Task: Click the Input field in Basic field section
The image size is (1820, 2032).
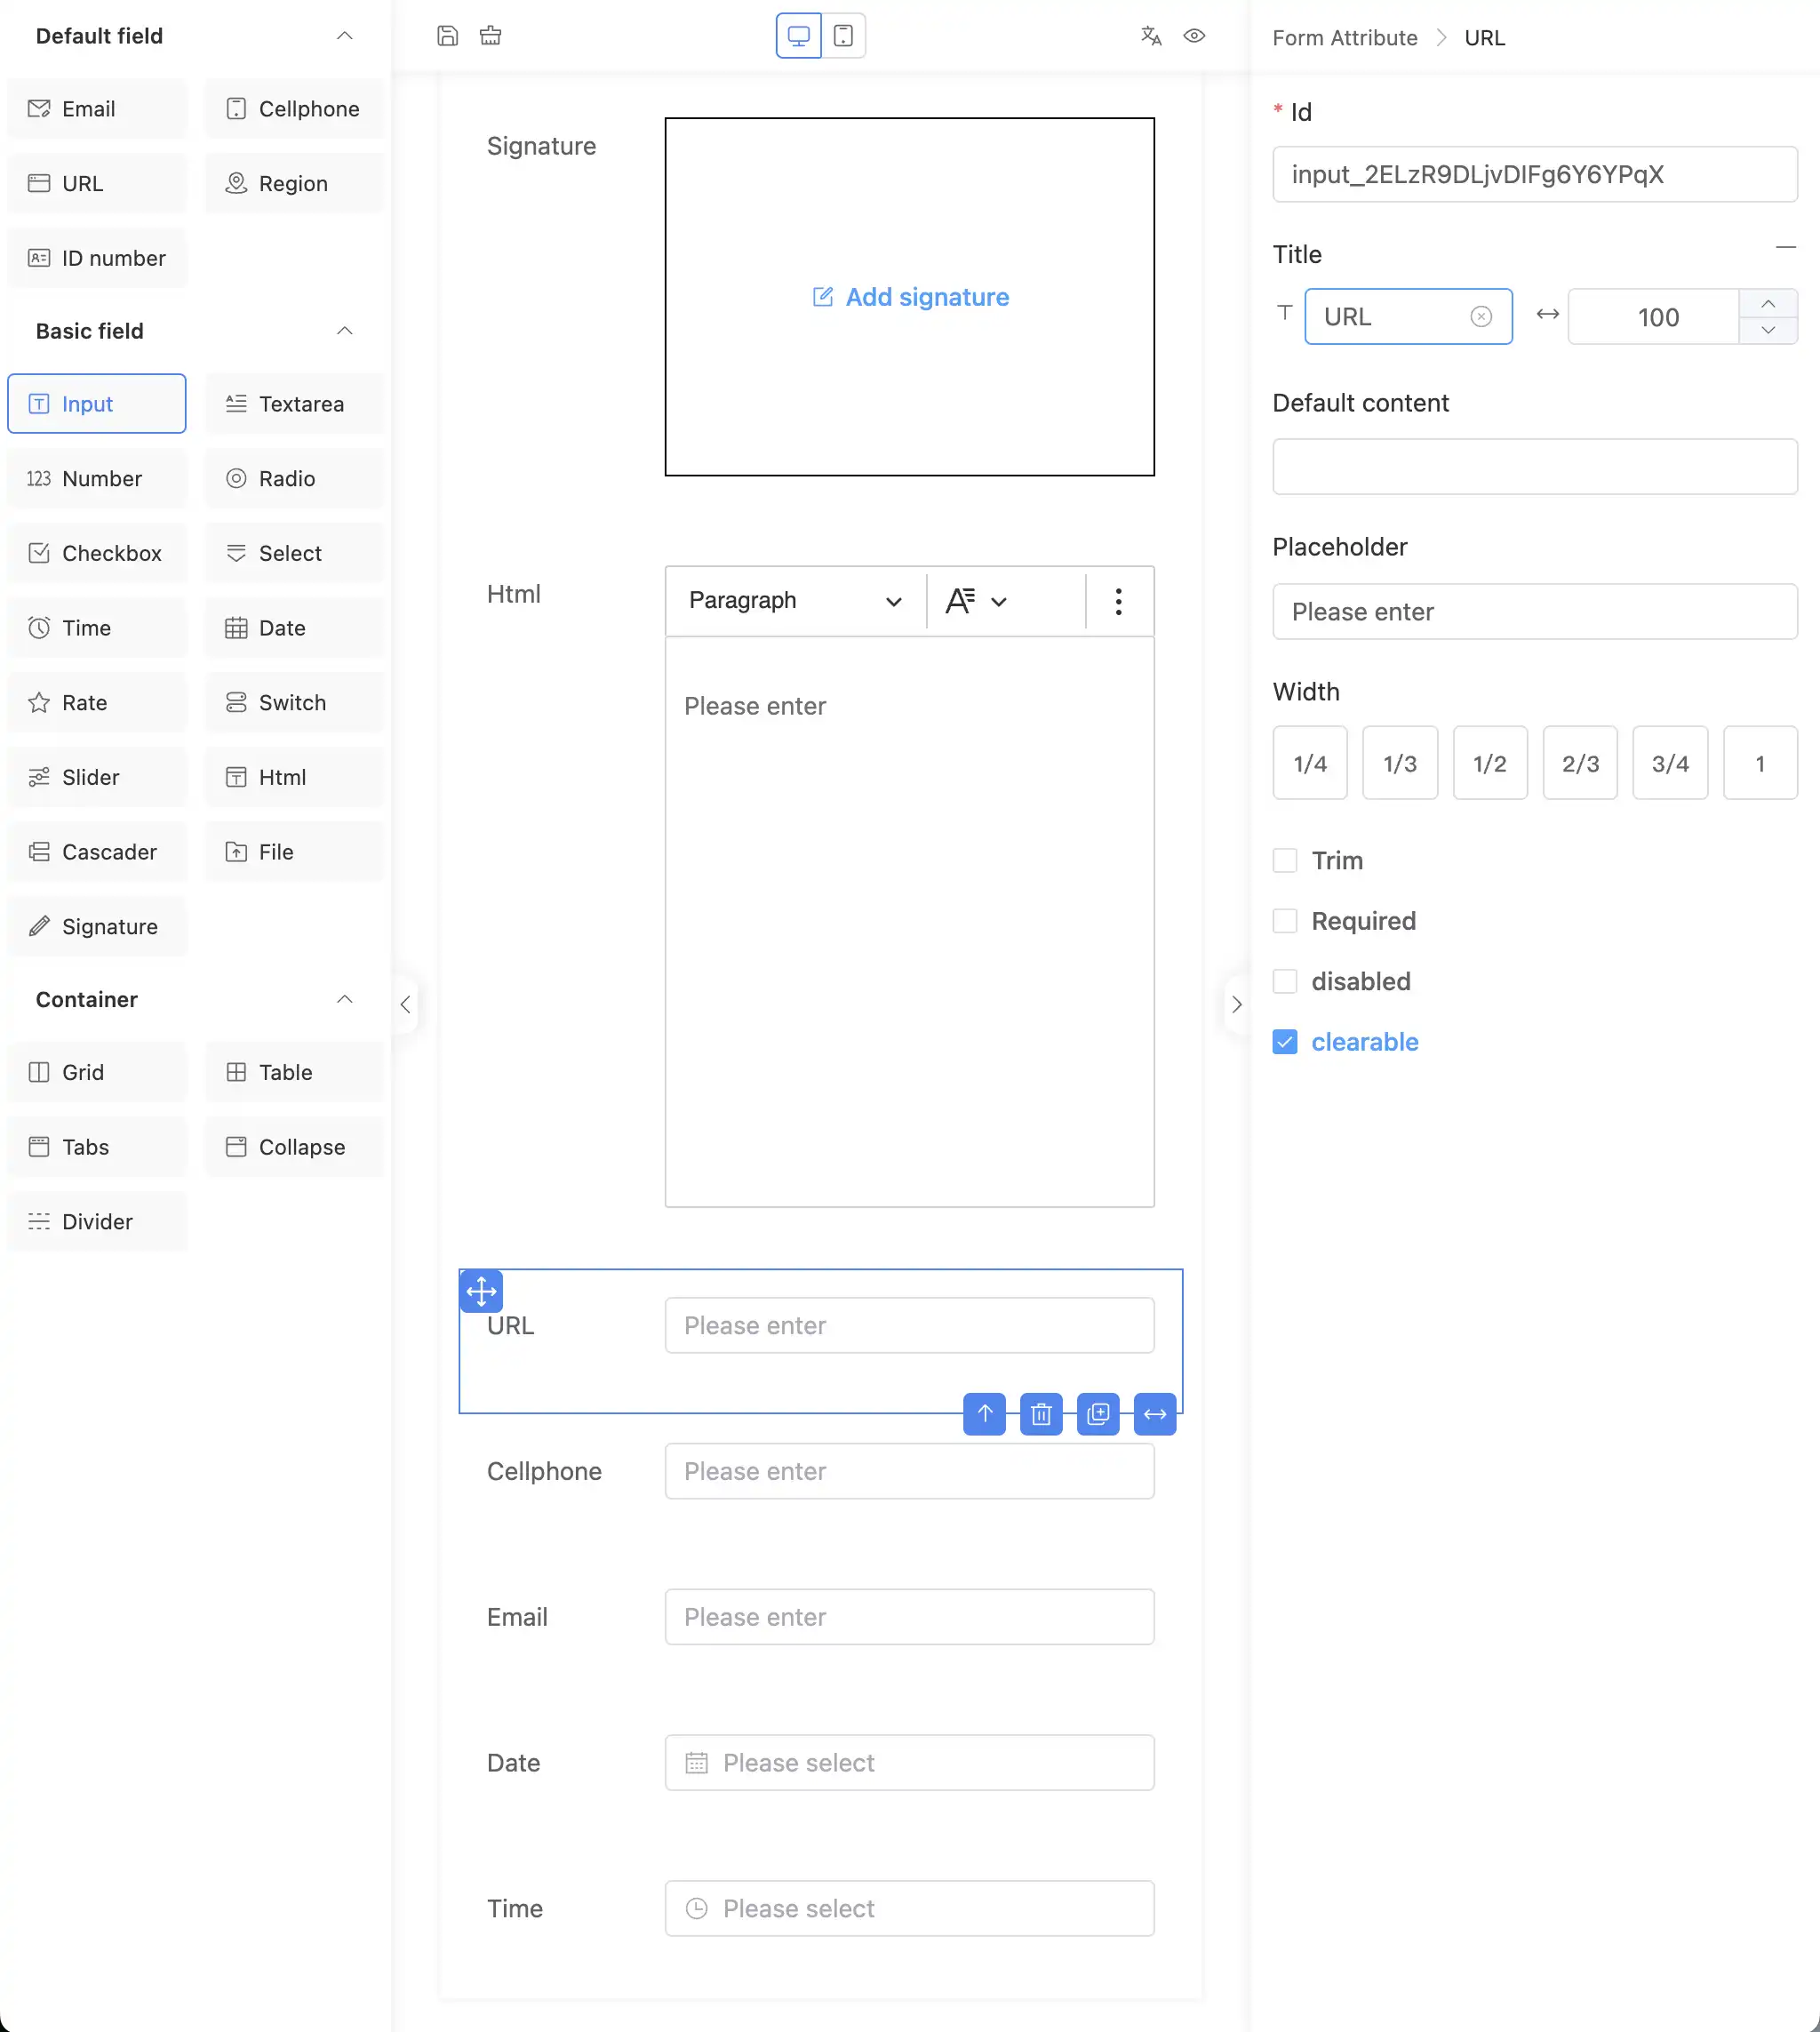Action: (99, 403)
